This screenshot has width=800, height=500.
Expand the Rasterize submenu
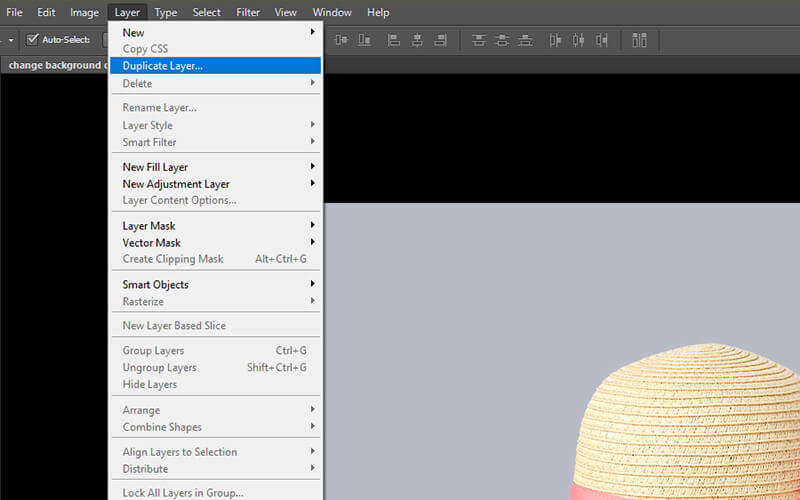215,301
